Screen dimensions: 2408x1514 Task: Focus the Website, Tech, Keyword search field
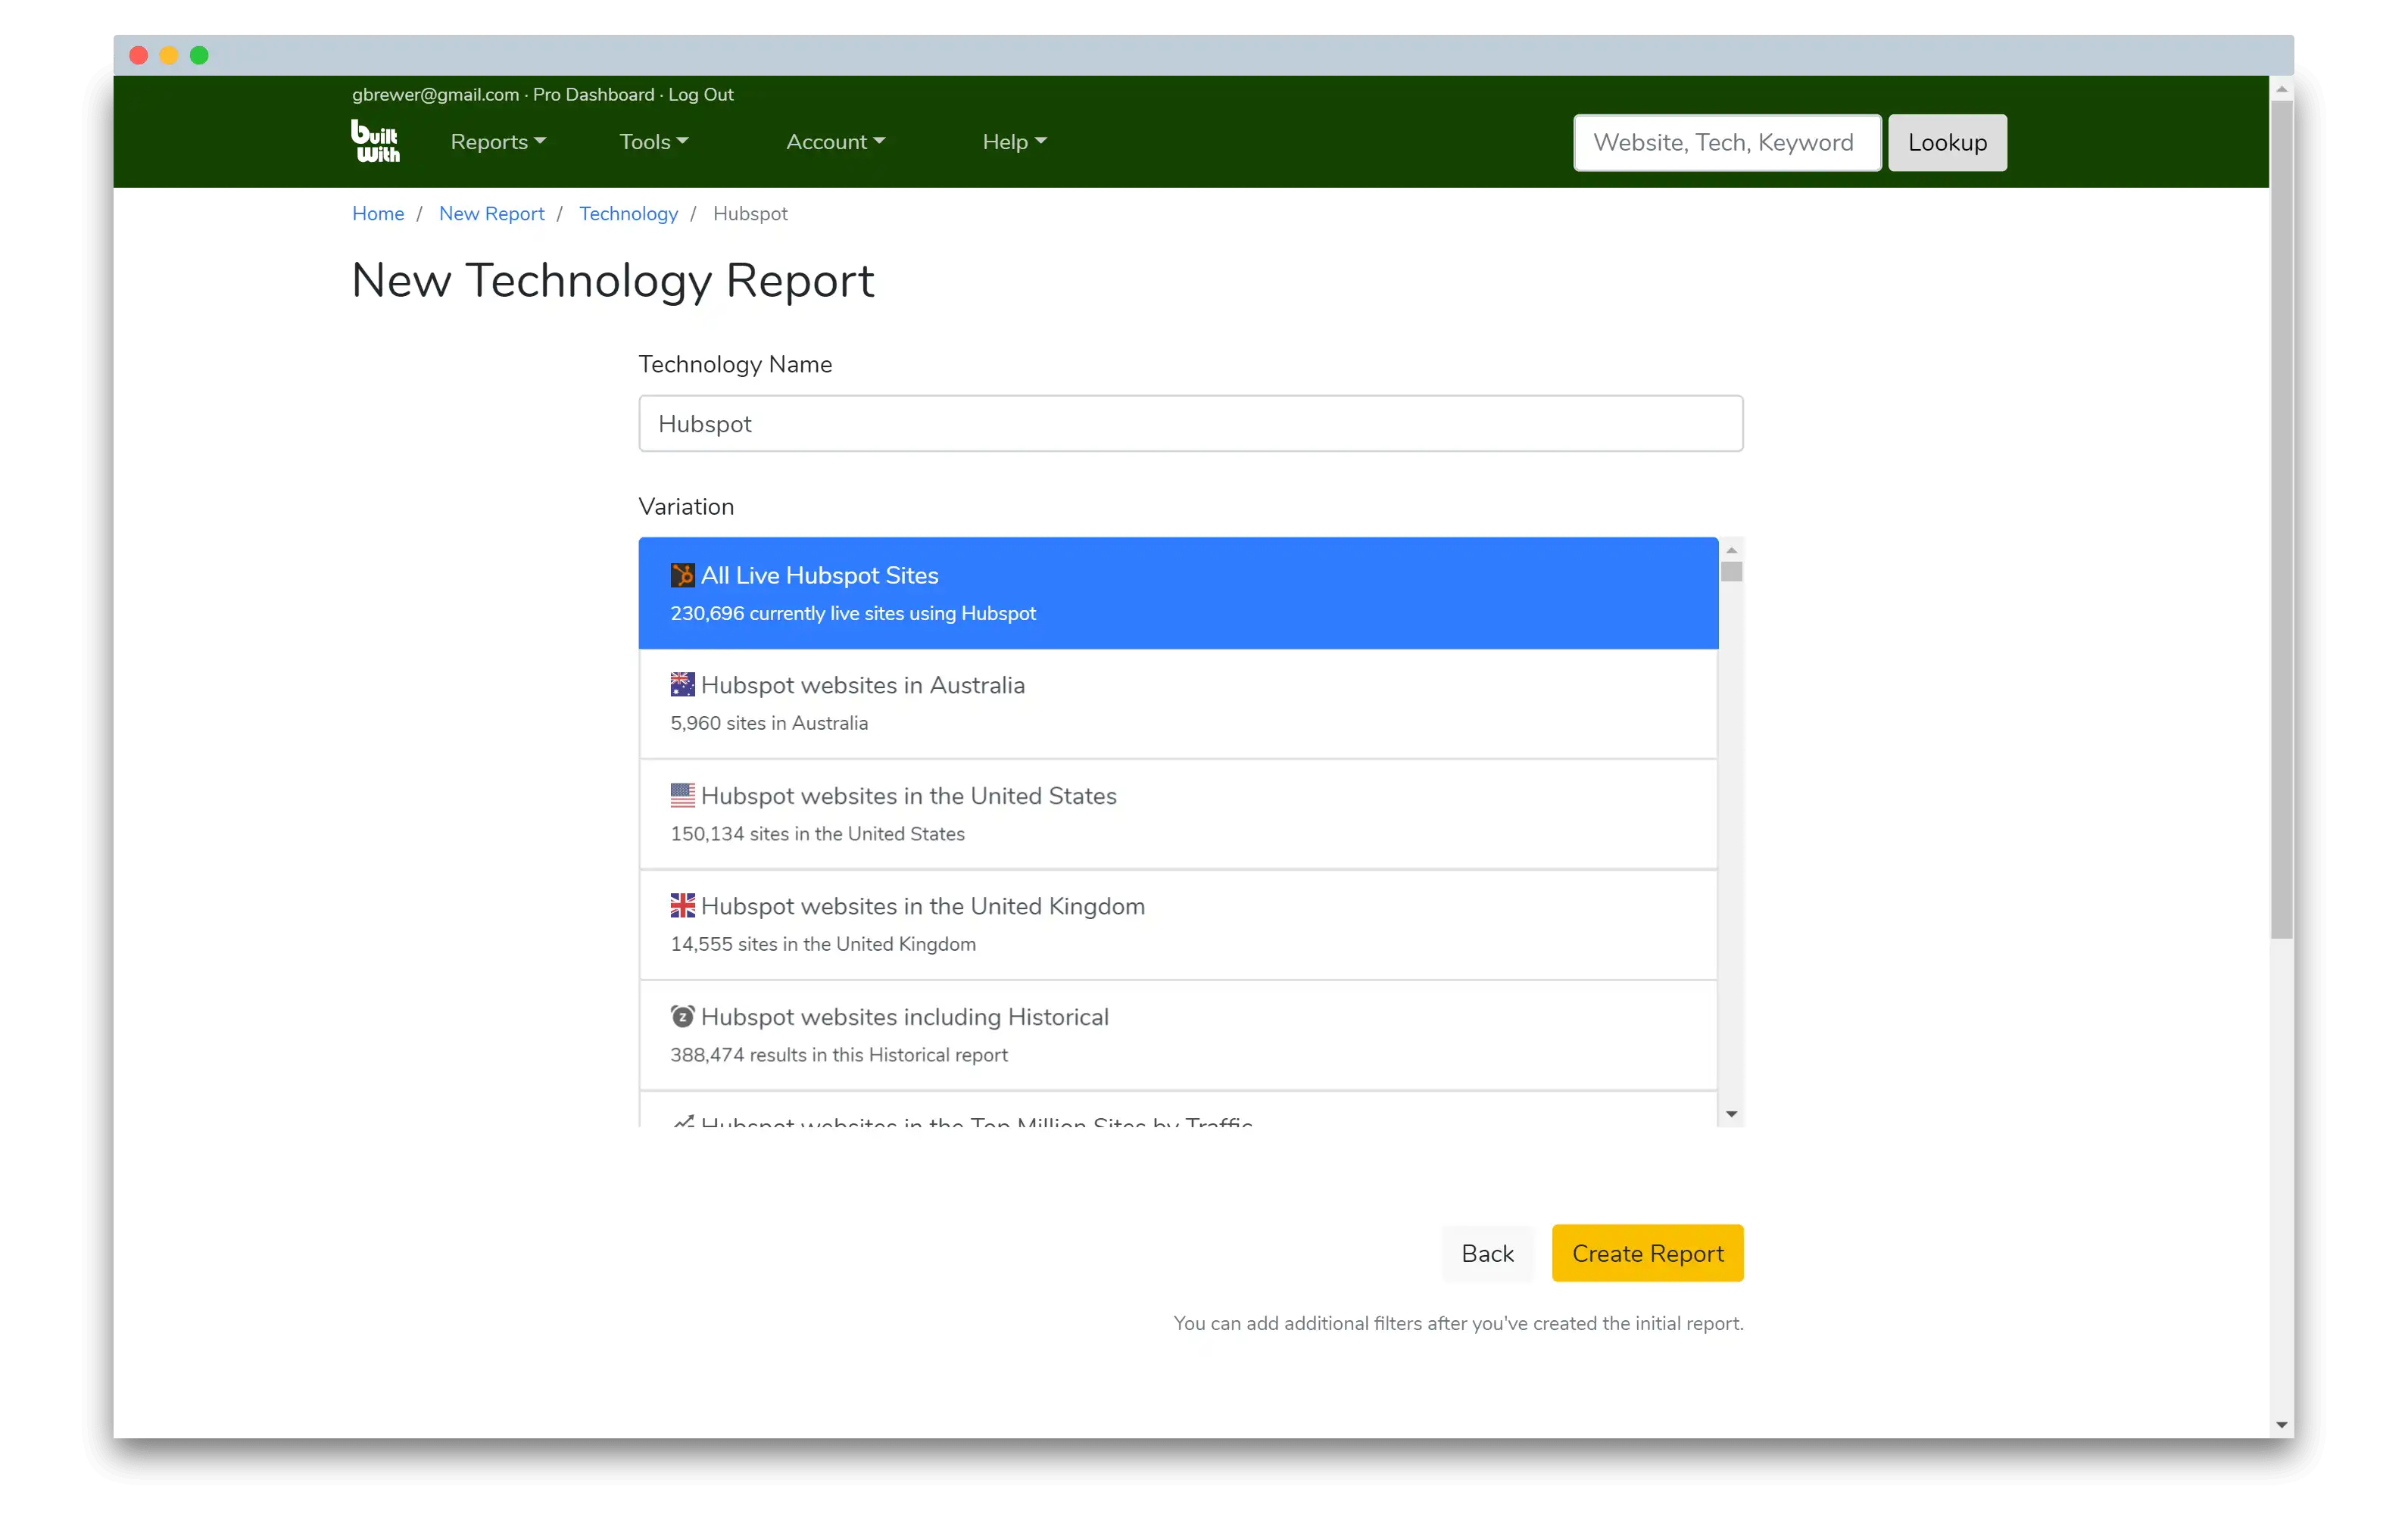pyautogui.click(x=1727, y=143)
